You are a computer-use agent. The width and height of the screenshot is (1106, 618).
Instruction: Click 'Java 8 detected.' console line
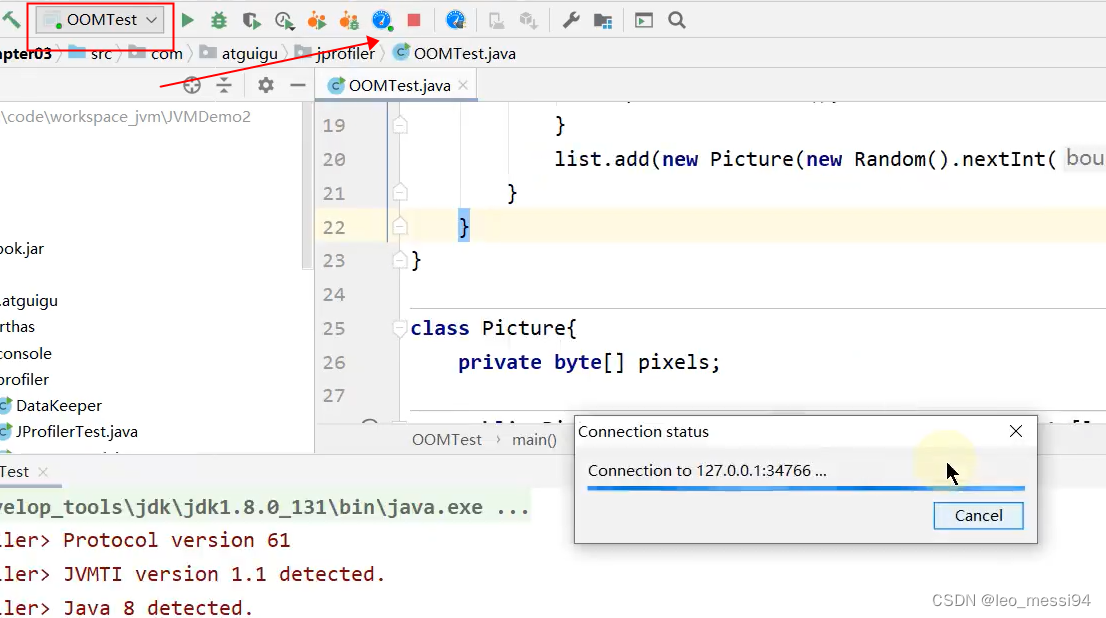coord(158,607)
